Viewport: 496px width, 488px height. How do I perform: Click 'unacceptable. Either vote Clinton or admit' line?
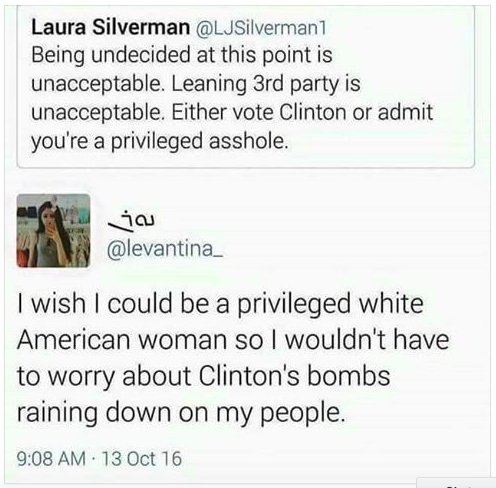[x=232, y=112]
